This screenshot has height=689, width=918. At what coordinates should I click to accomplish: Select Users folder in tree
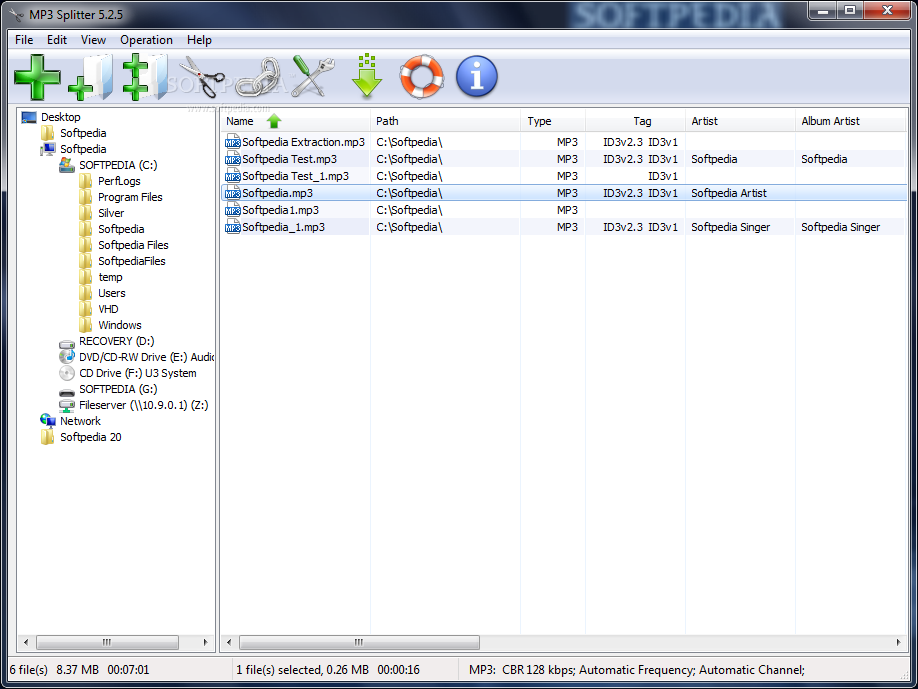[x=111, y=293]
